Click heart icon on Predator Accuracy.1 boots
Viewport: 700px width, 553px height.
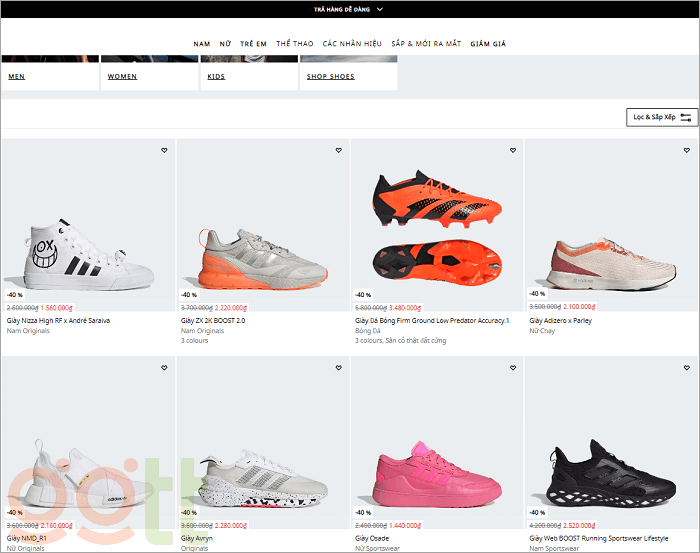pos(513,151)
